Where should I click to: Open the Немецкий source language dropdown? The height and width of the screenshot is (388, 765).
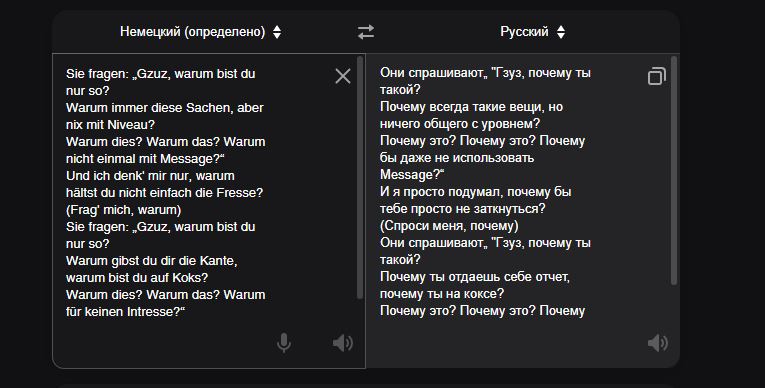tap(201, 32)
